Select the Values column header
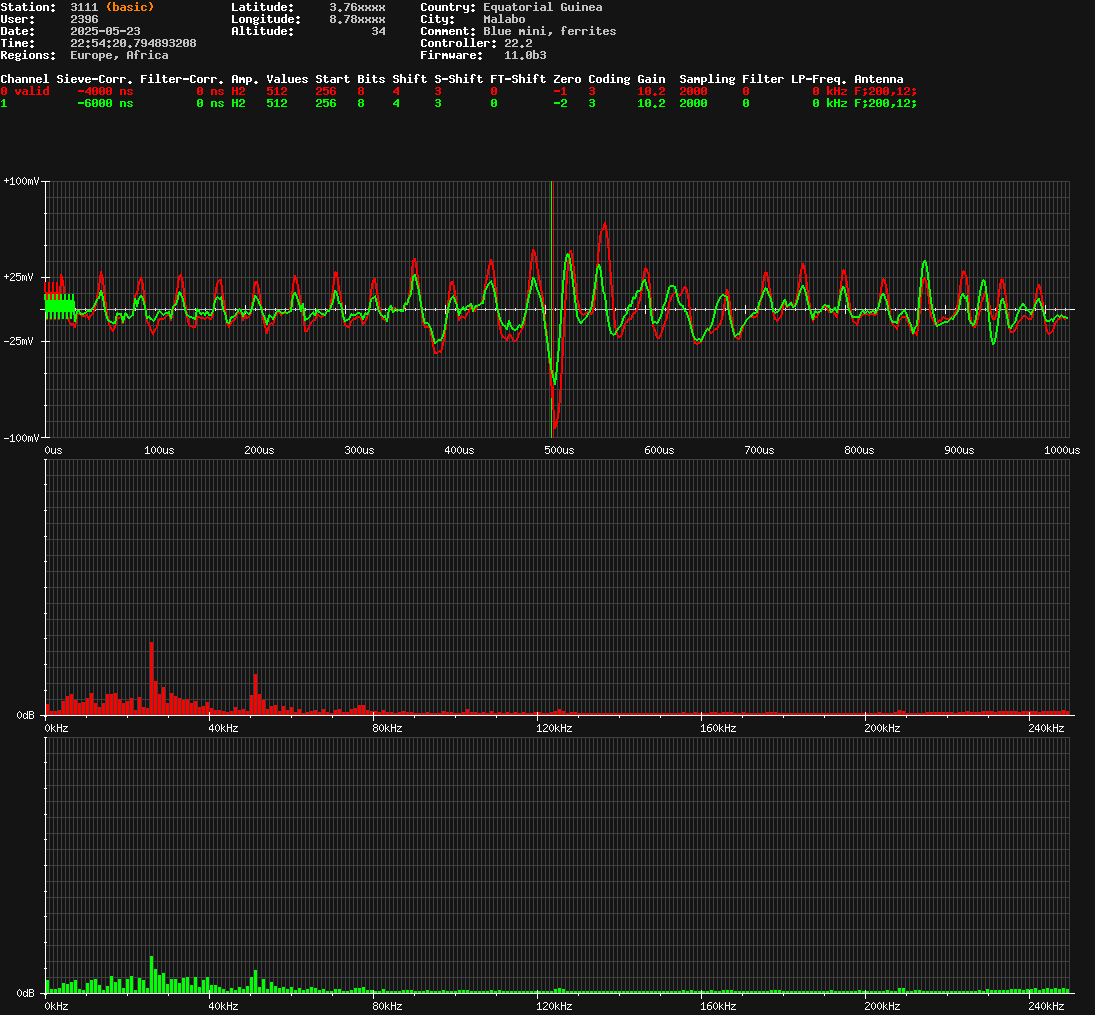The width and height of the screenshot is (1095, 1015). click(287, 79)
